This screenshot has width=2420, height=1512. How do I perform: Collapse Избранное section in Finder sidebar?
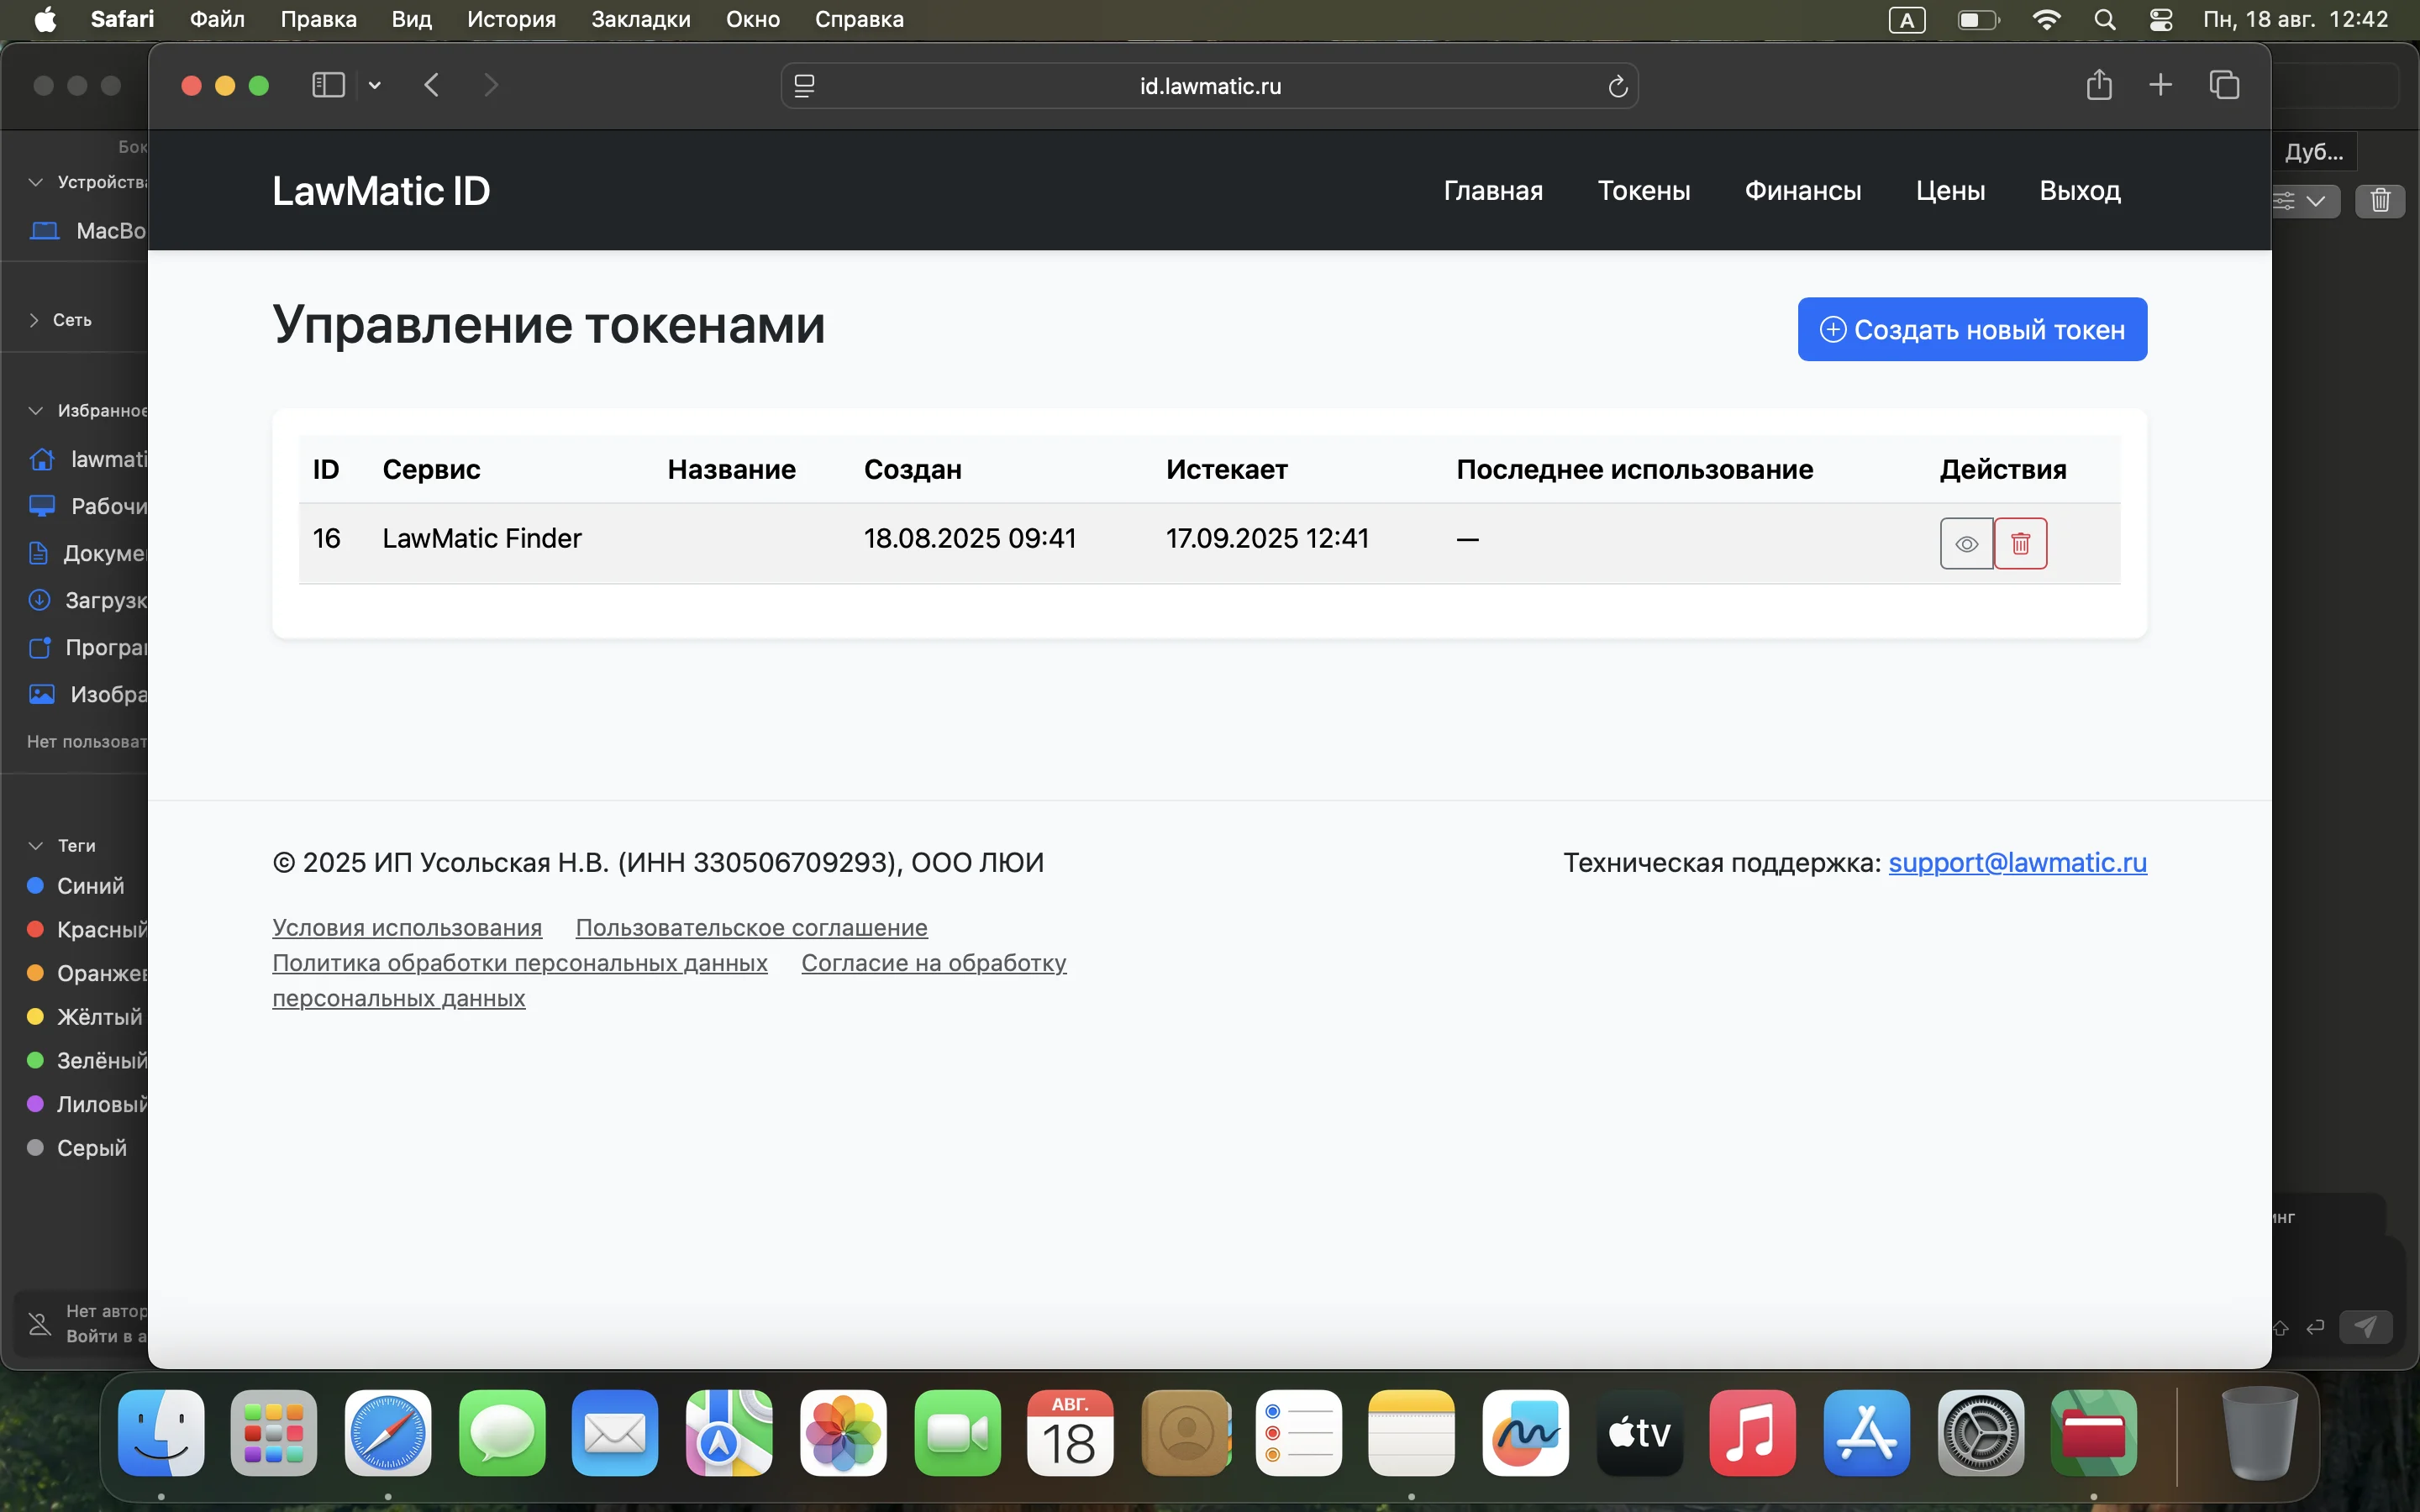(x=36, y=411)
